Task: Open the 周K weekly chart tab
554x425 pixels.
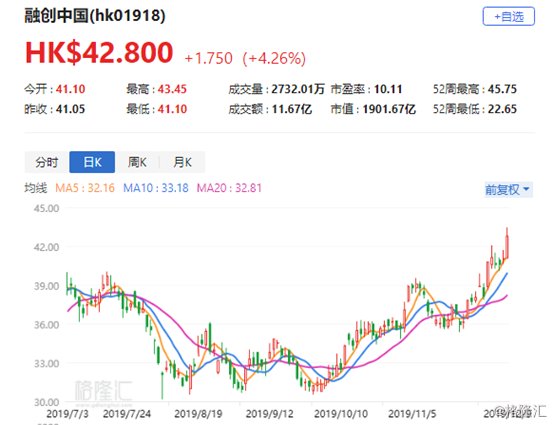Action: click(x=137, y=162)
